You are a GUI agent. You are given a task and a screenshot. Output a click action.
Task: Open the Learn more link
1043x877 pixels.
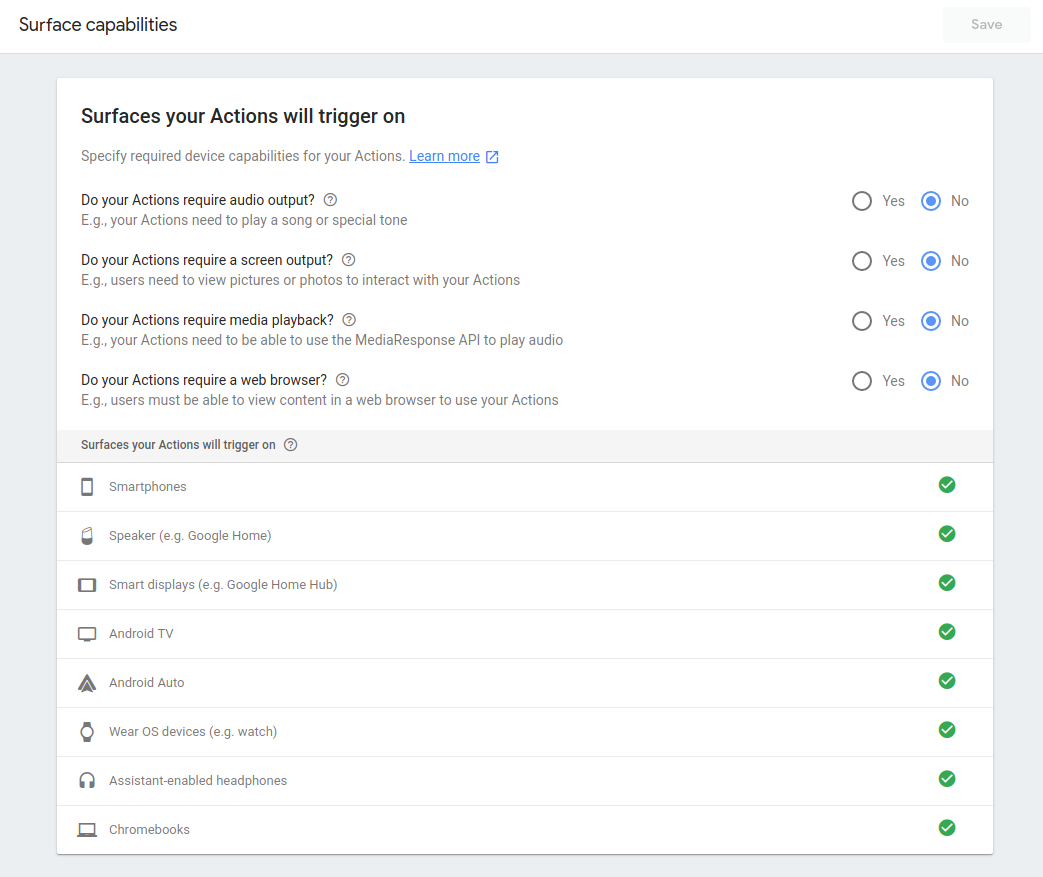pyautogui.click(x=444, y=156)
